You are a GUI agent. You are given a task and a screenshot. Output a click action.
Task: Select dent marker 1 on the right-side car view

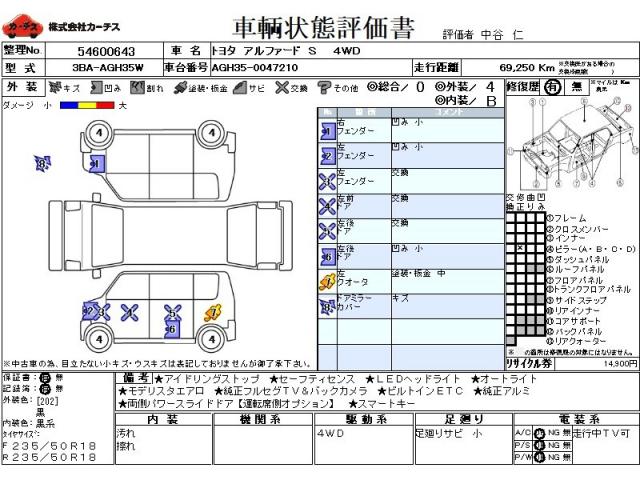pyautogui.click(x=97, y=164)
